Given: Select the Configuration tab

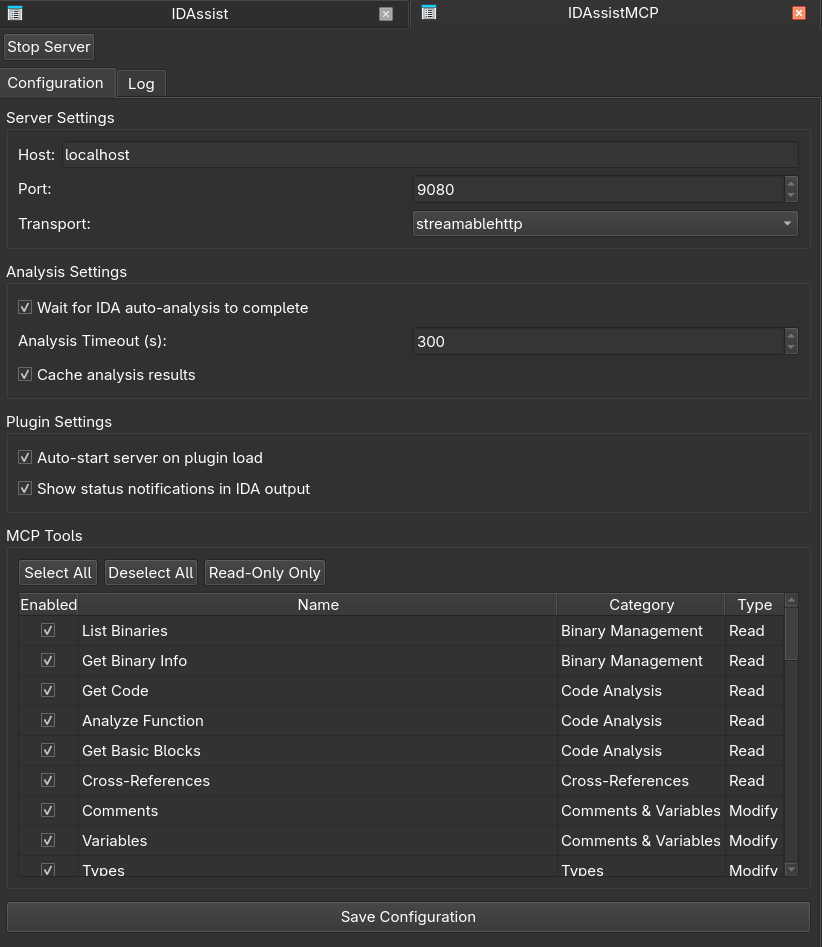Looking at the screenshot, I should click(x=56, y=82).
